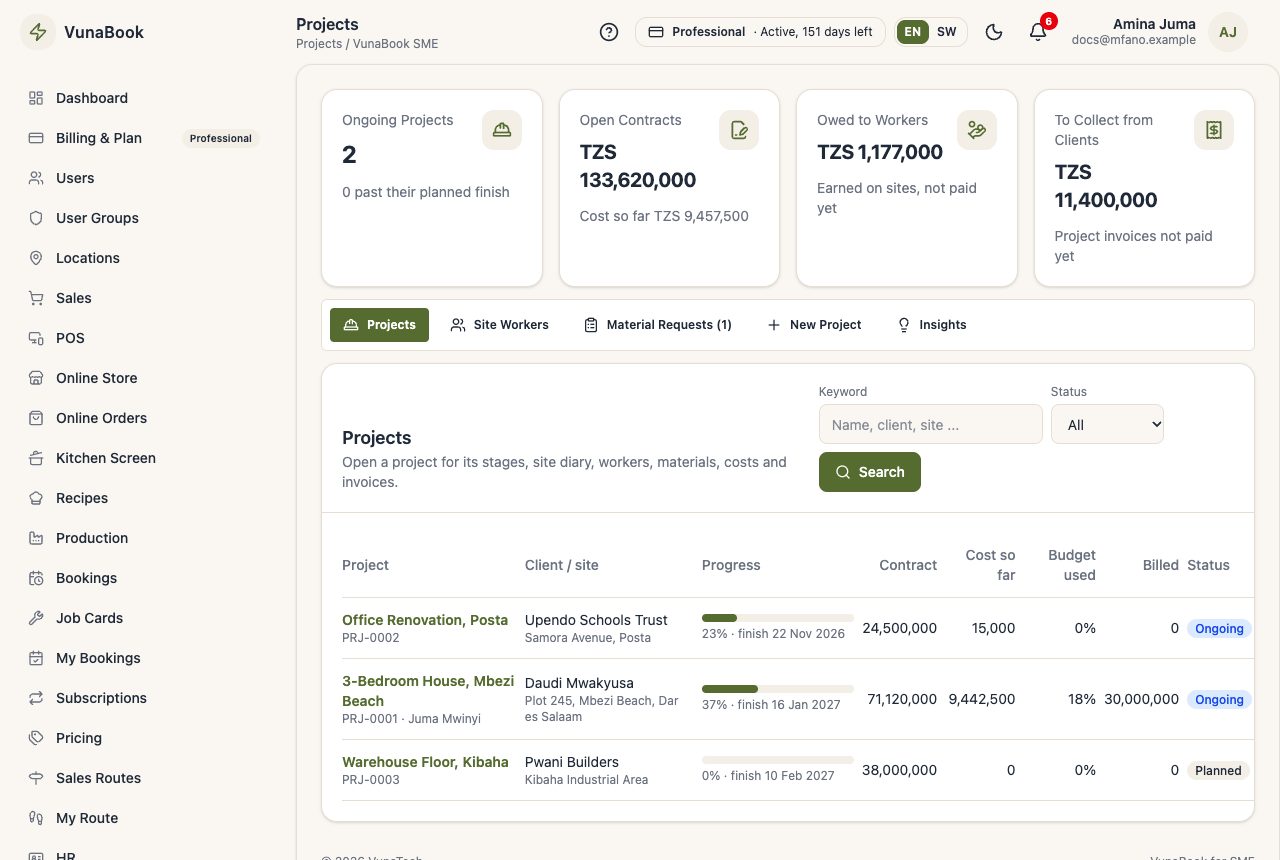Switch to the Site Workers tab
Screen dimensions: 1280x860
point(499,325)
